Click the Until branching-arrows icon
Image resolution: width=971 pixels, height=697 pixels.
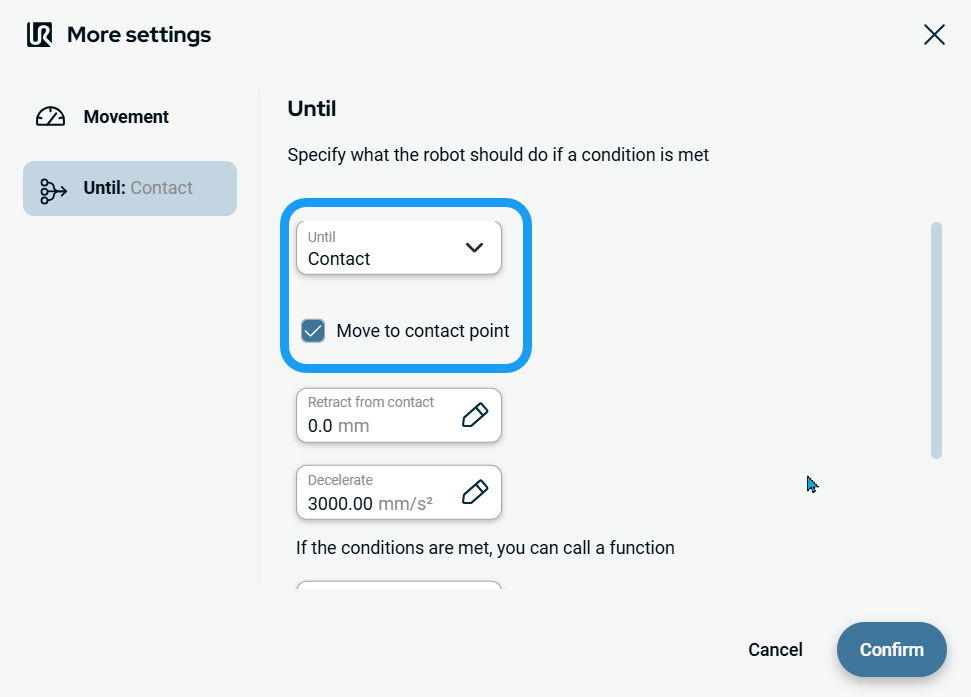pyautogui.click(x=53, y=189)
